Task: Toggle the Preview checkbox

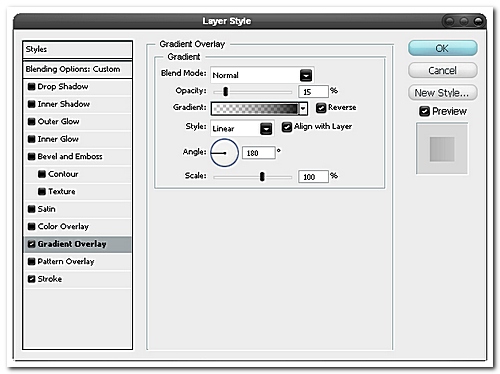Action: (424, 111)
